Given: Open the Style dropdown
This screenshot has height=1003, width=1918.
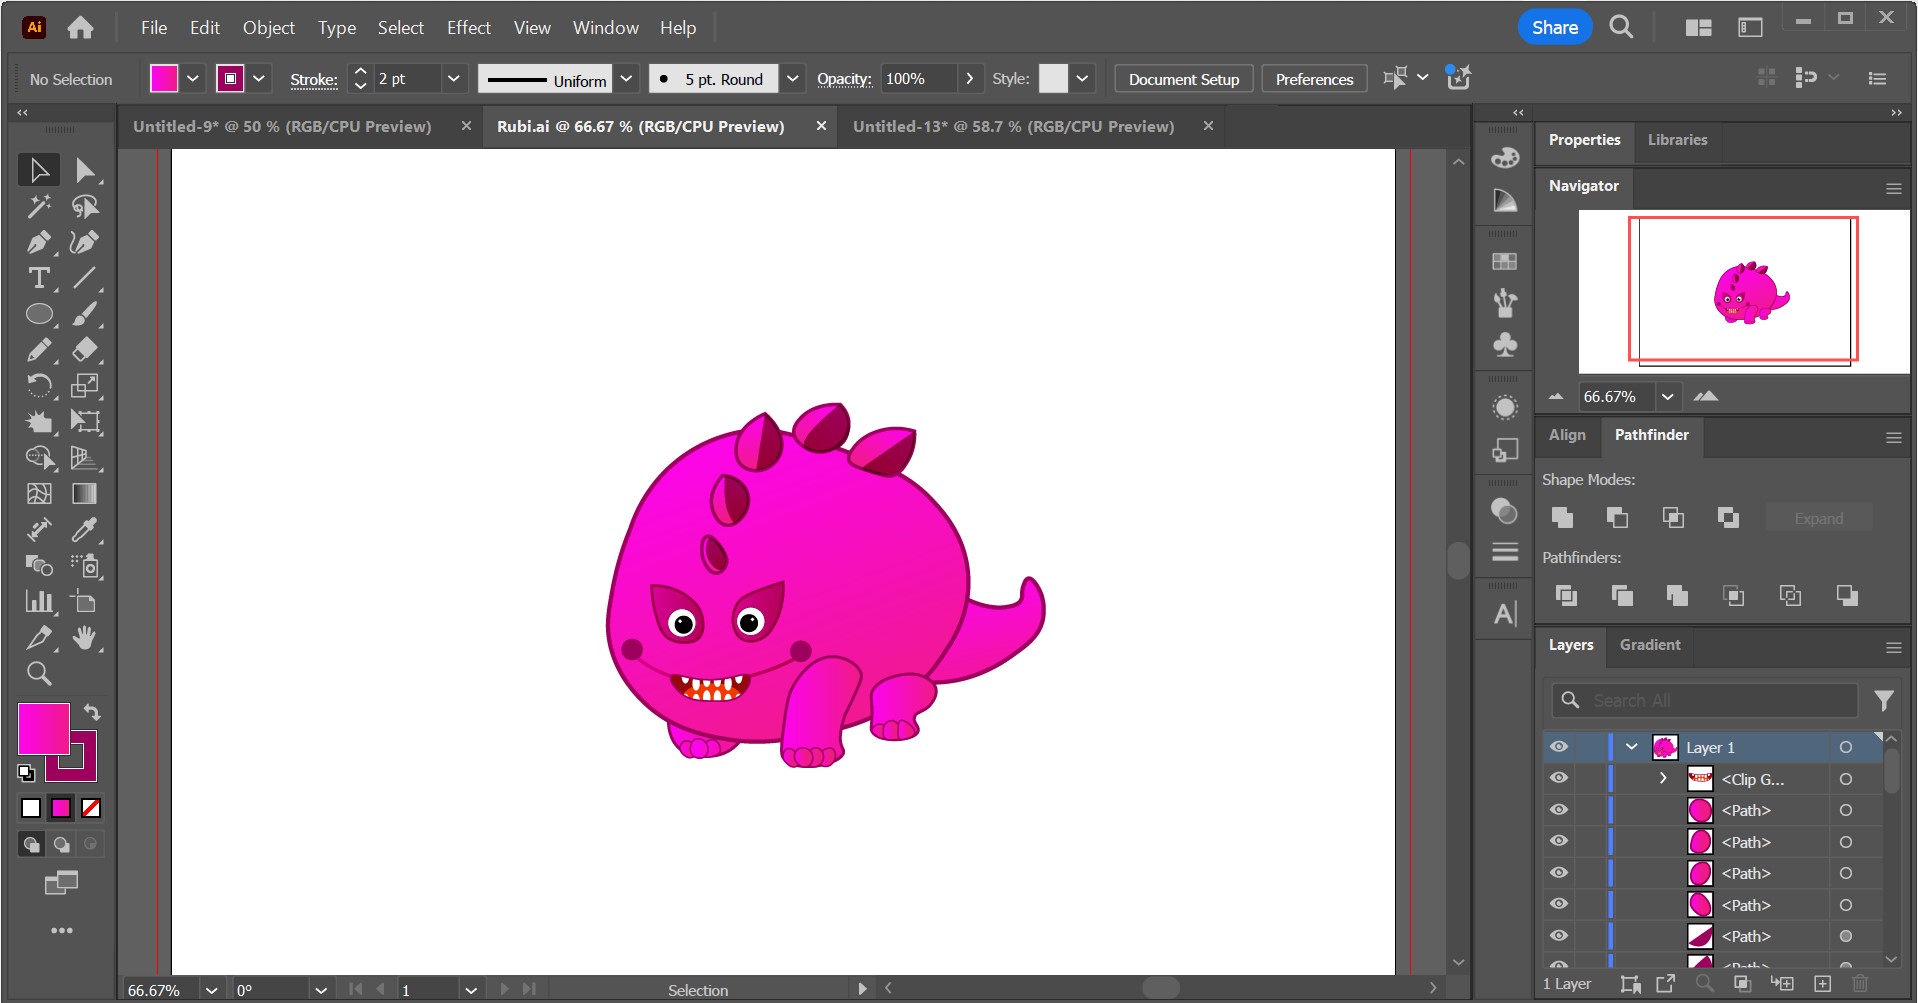Looking at the screenshot, I should pos(1082,78).
